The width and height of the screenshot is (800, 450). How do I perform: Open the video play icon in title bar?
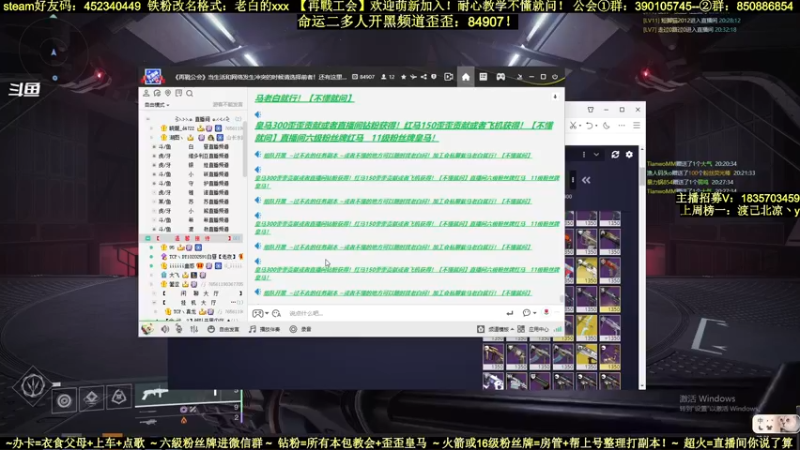tap(448, 77)
